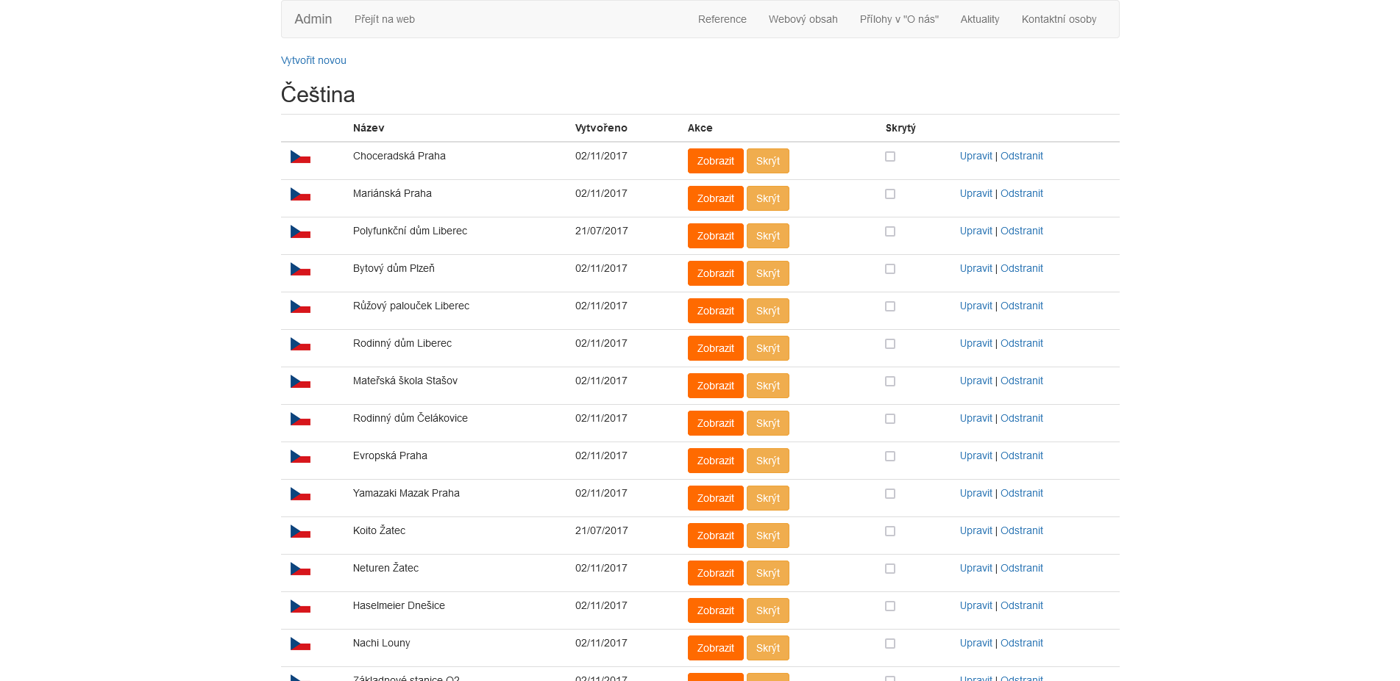
Task: Tick the hidden checkbox for Choceradská Praha
Action: [x=890, y=157]
